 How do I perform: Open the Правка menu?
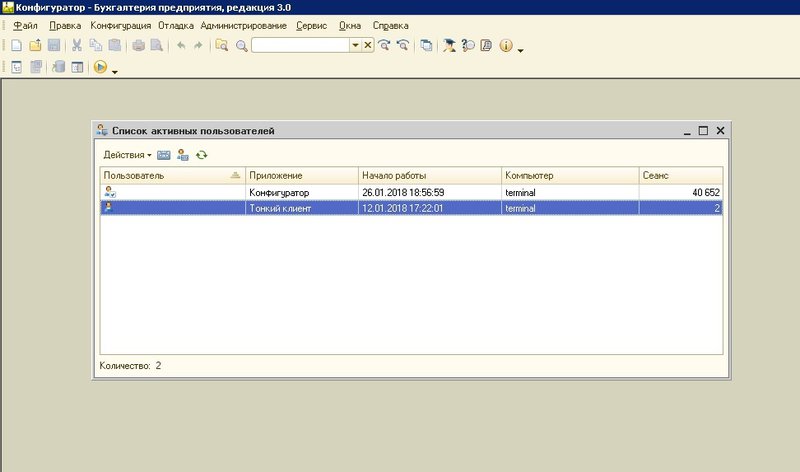pyautogui.click(x=65, y=26)
